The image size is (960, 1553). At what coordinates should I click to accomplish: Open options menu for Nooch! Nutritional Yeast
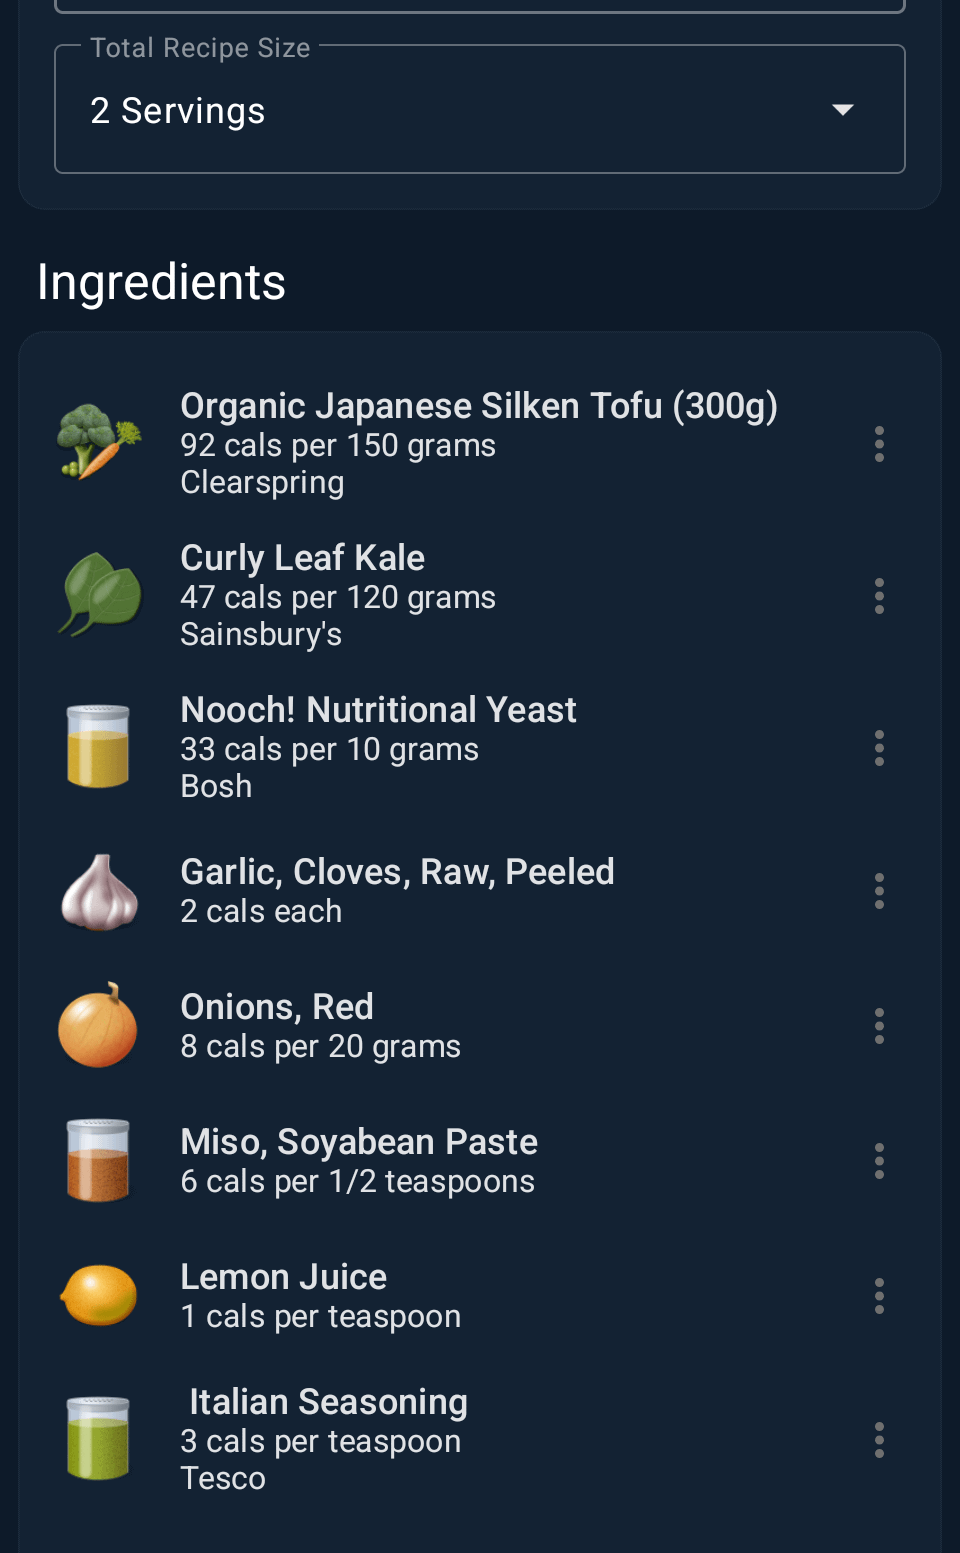pyautogui.click(x=879, y=748)
